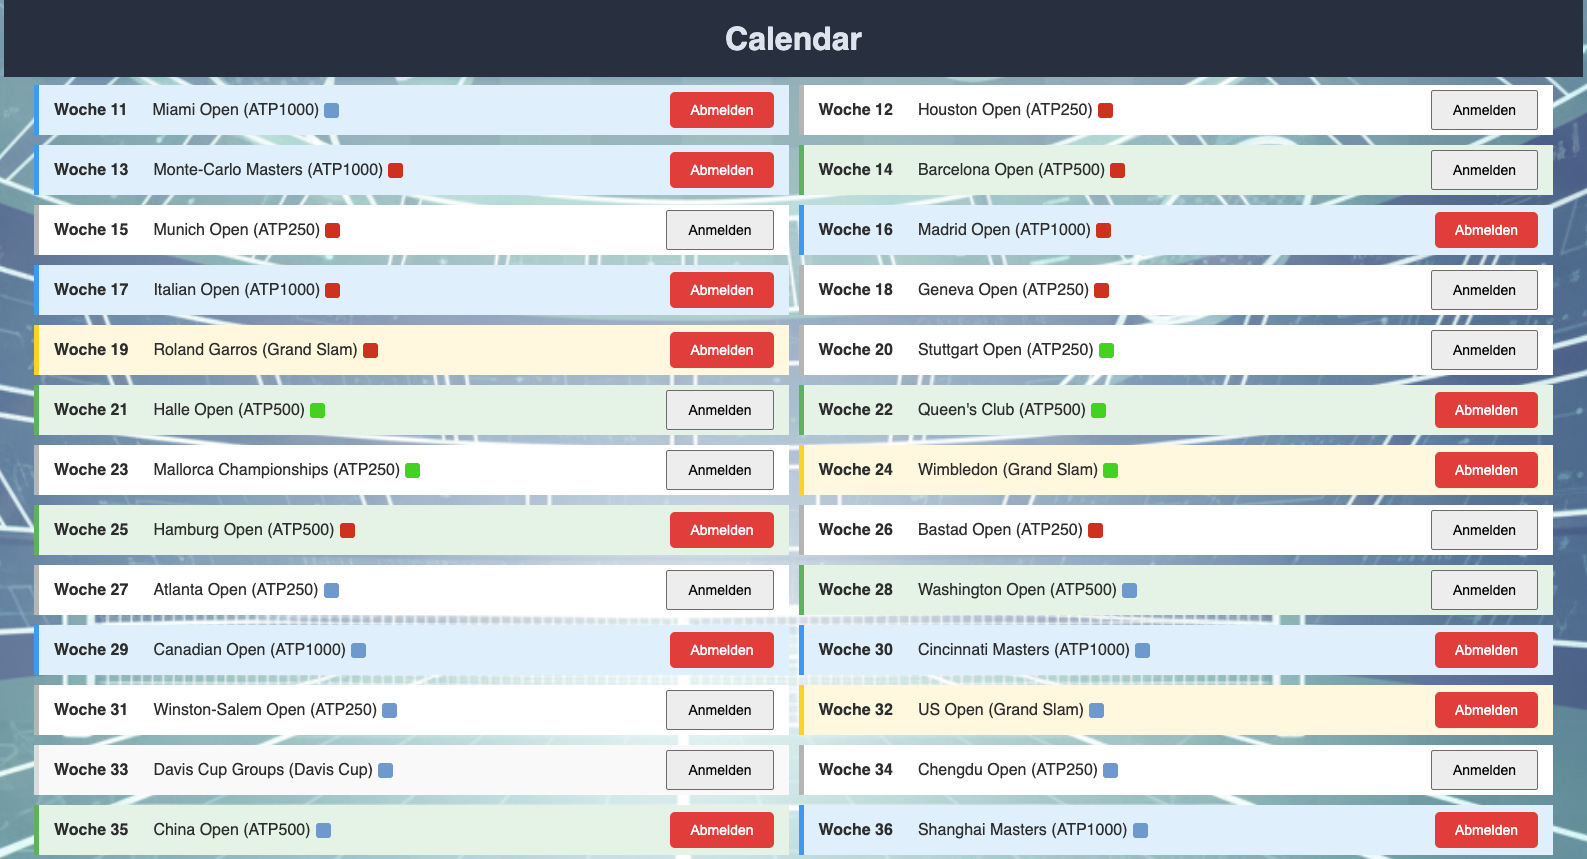The image size is (1587, 859).
Task: Click Abmelden for China Open
Action: tap(721, 830)
